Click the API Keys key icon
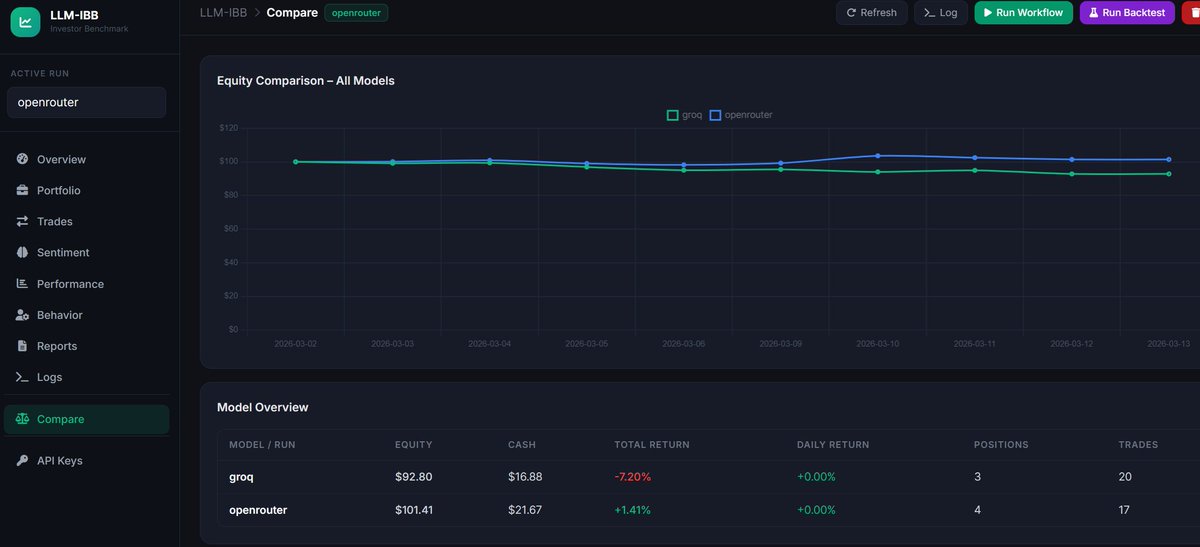This screenshot has width=1200, height=547. (x=22, y=461)
